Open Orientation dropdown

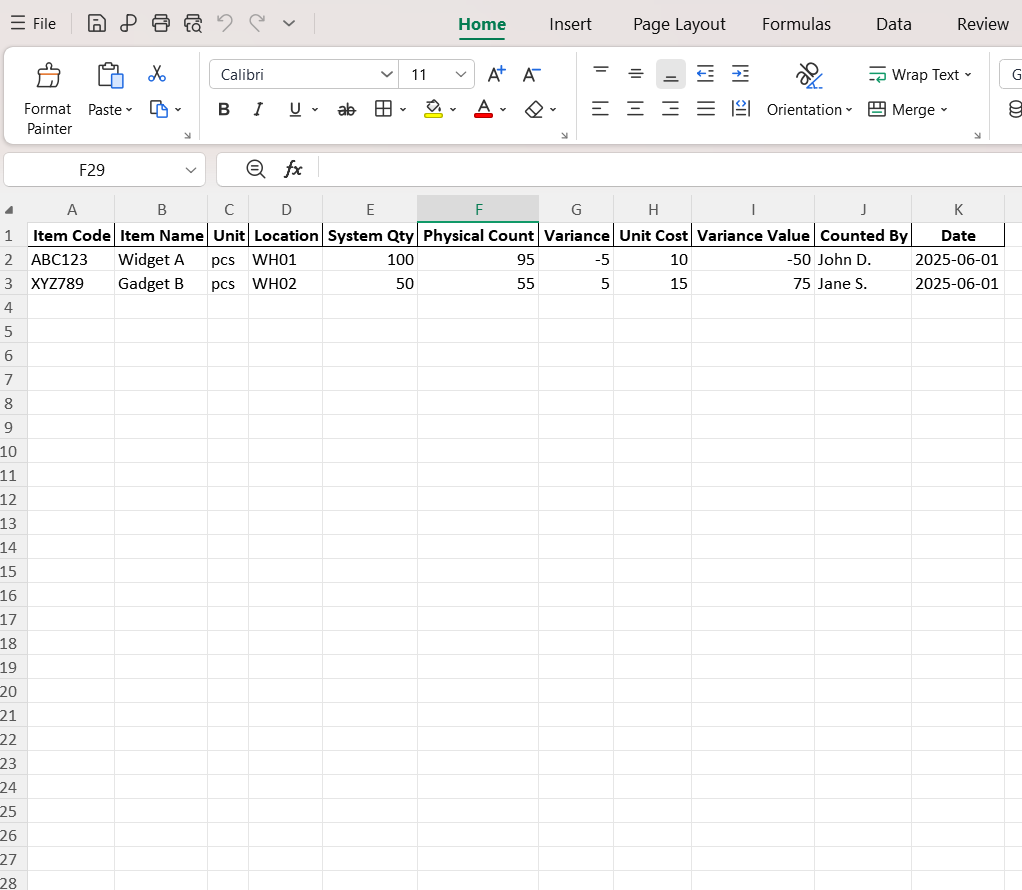pos(809,110)
